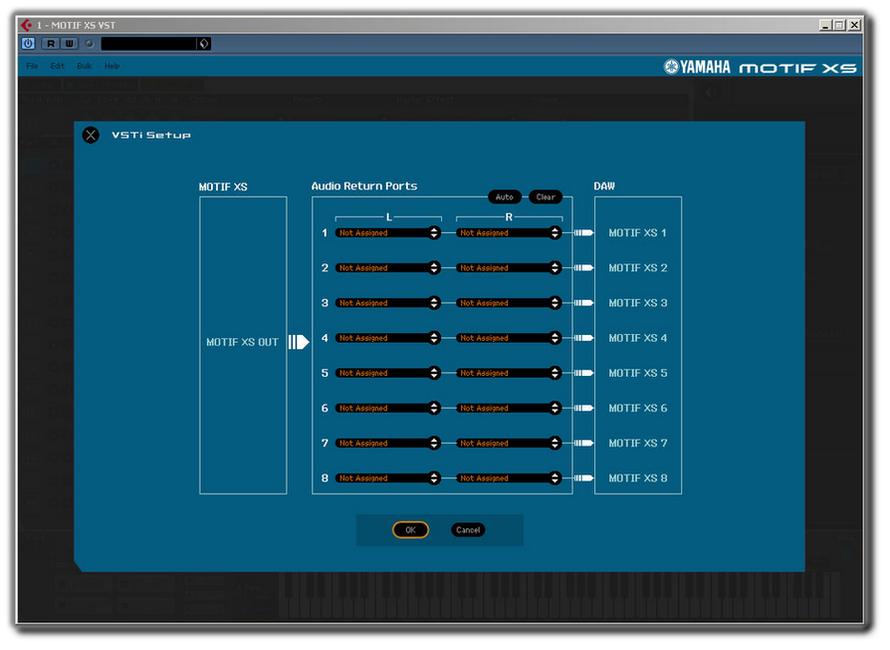The image size is (890, 650).
Task: Confirm the setup with the OK button
Action: point(410,530)
